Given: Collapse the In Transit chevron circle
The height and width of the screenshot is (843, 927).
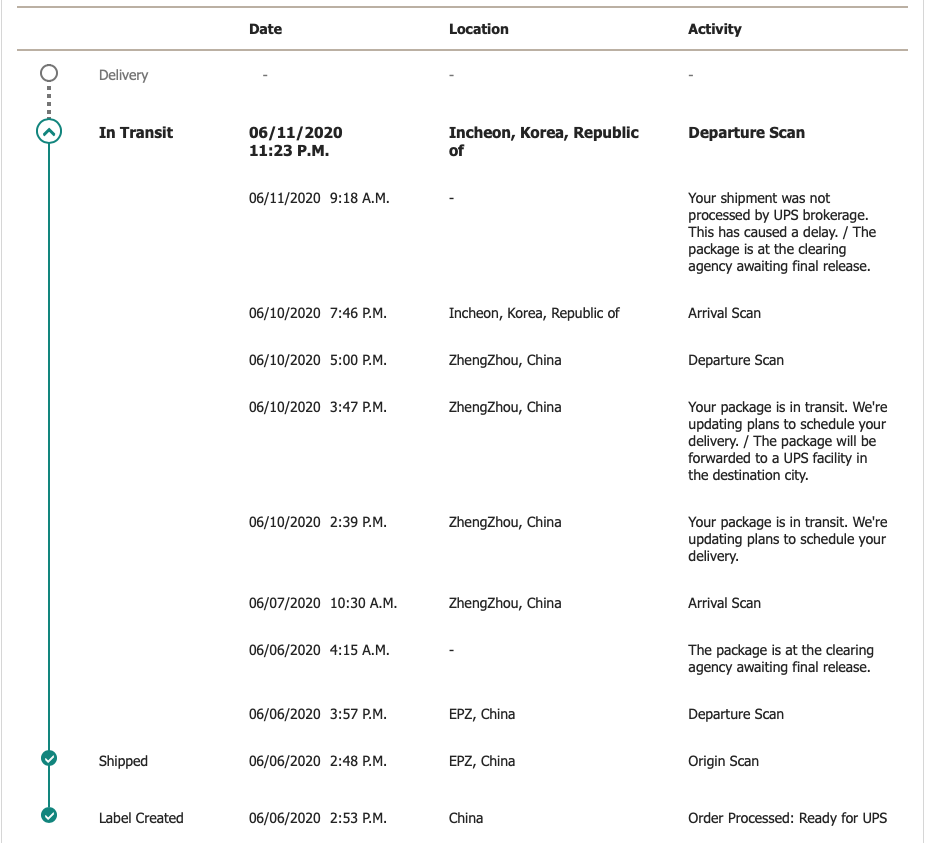Looking at the screenshot, I should (x=48, y=132).
